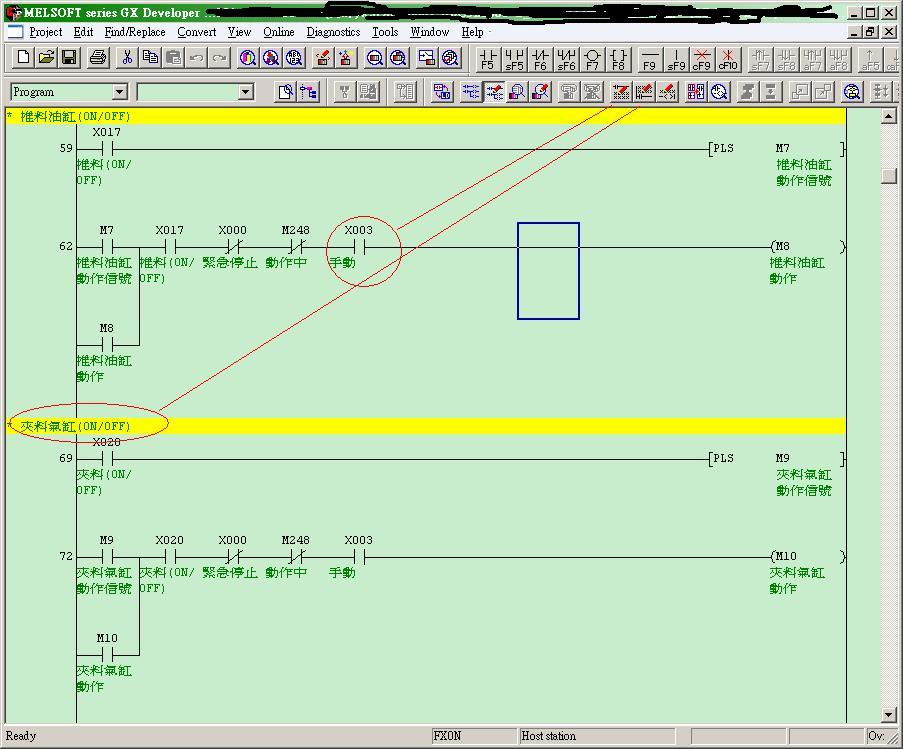This screenshot has height=749, width=903.
Task: Insert horizontal line F9
Action: [650, 59]
